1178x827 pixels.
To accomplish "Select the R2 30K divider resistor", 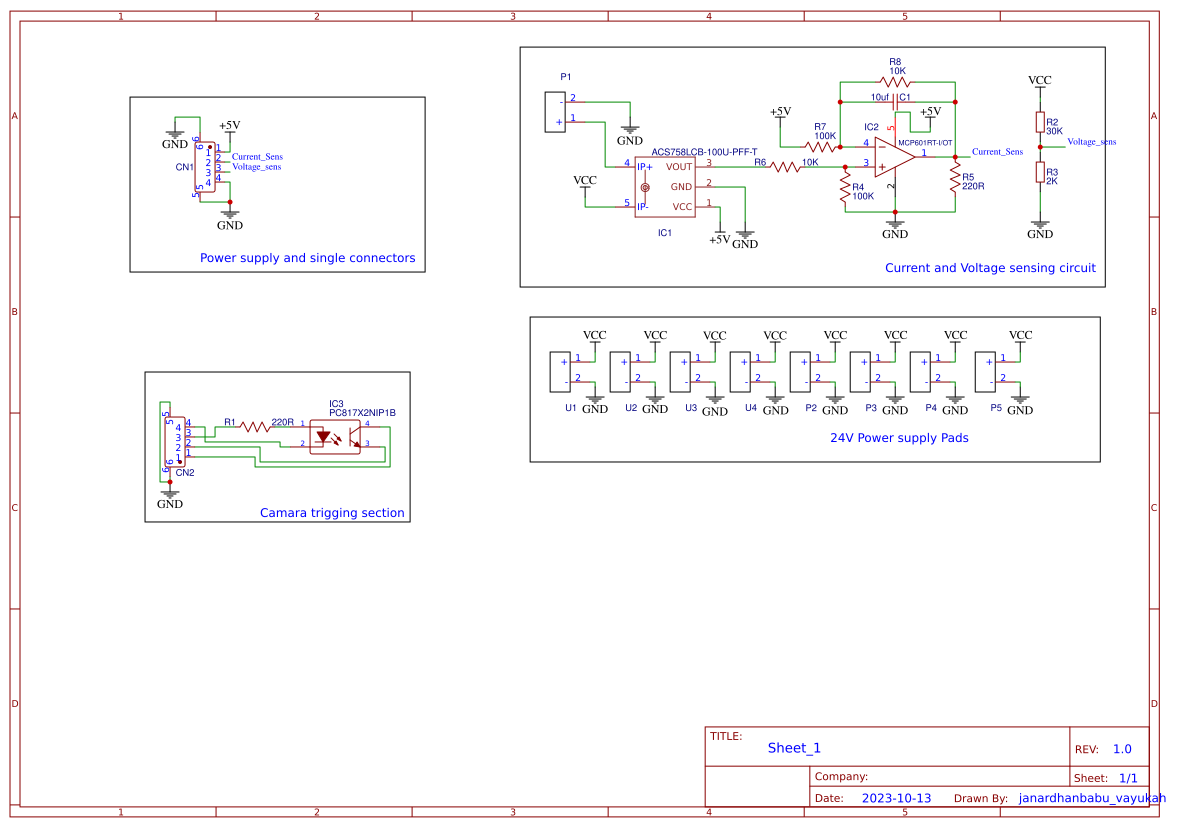I will pos(1040,123).
